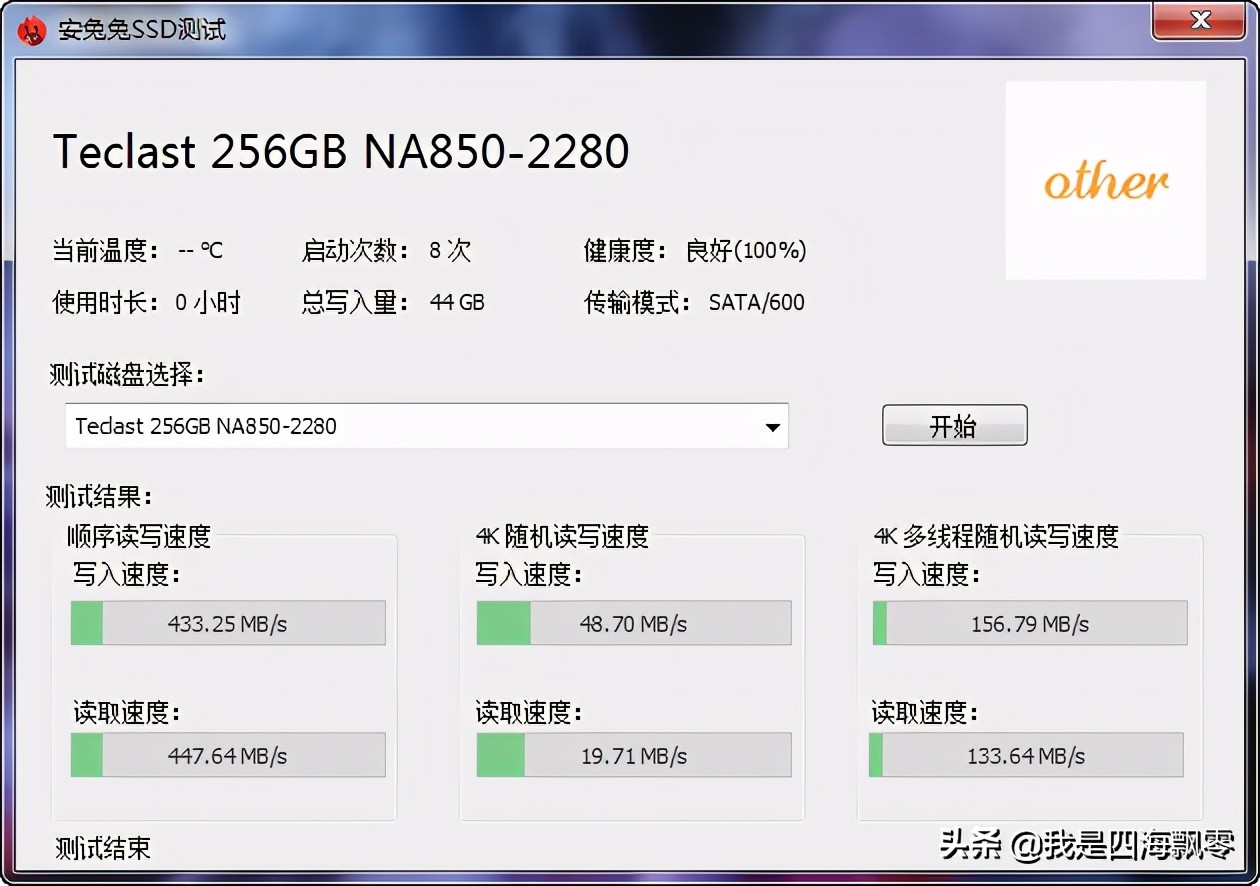Click the AnTuTu logo in the title bar
This screenshot has width=1260, height=886.
(31, 29)
